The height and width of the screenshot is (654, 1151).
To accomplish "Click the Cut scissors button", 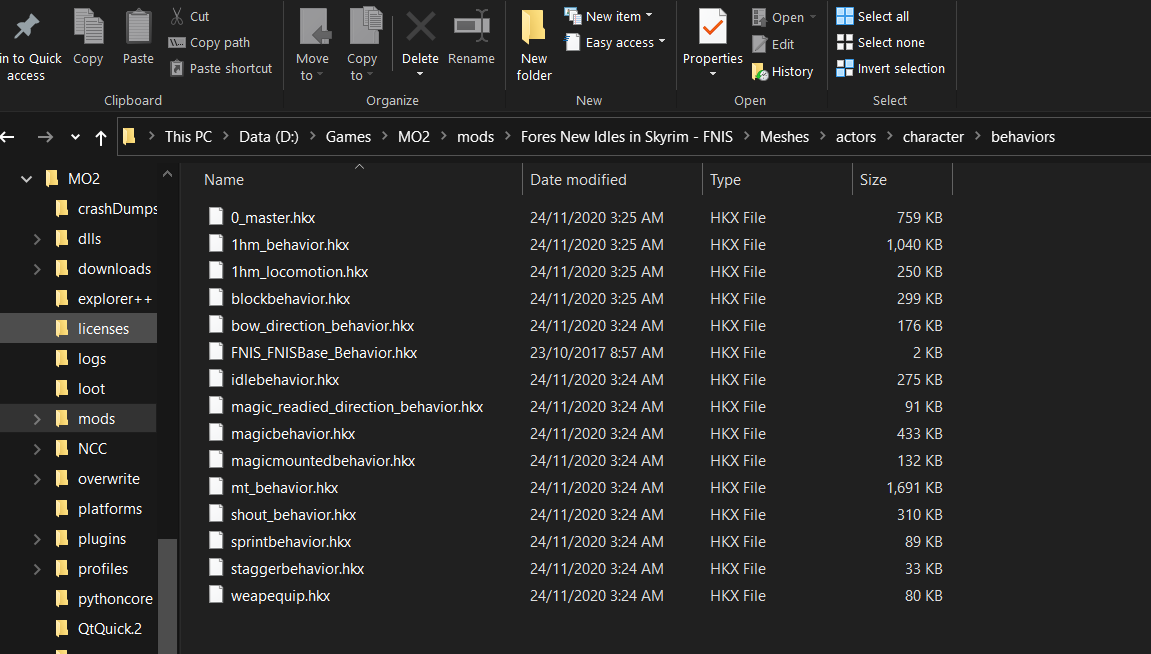I will (x=189, y=16).
